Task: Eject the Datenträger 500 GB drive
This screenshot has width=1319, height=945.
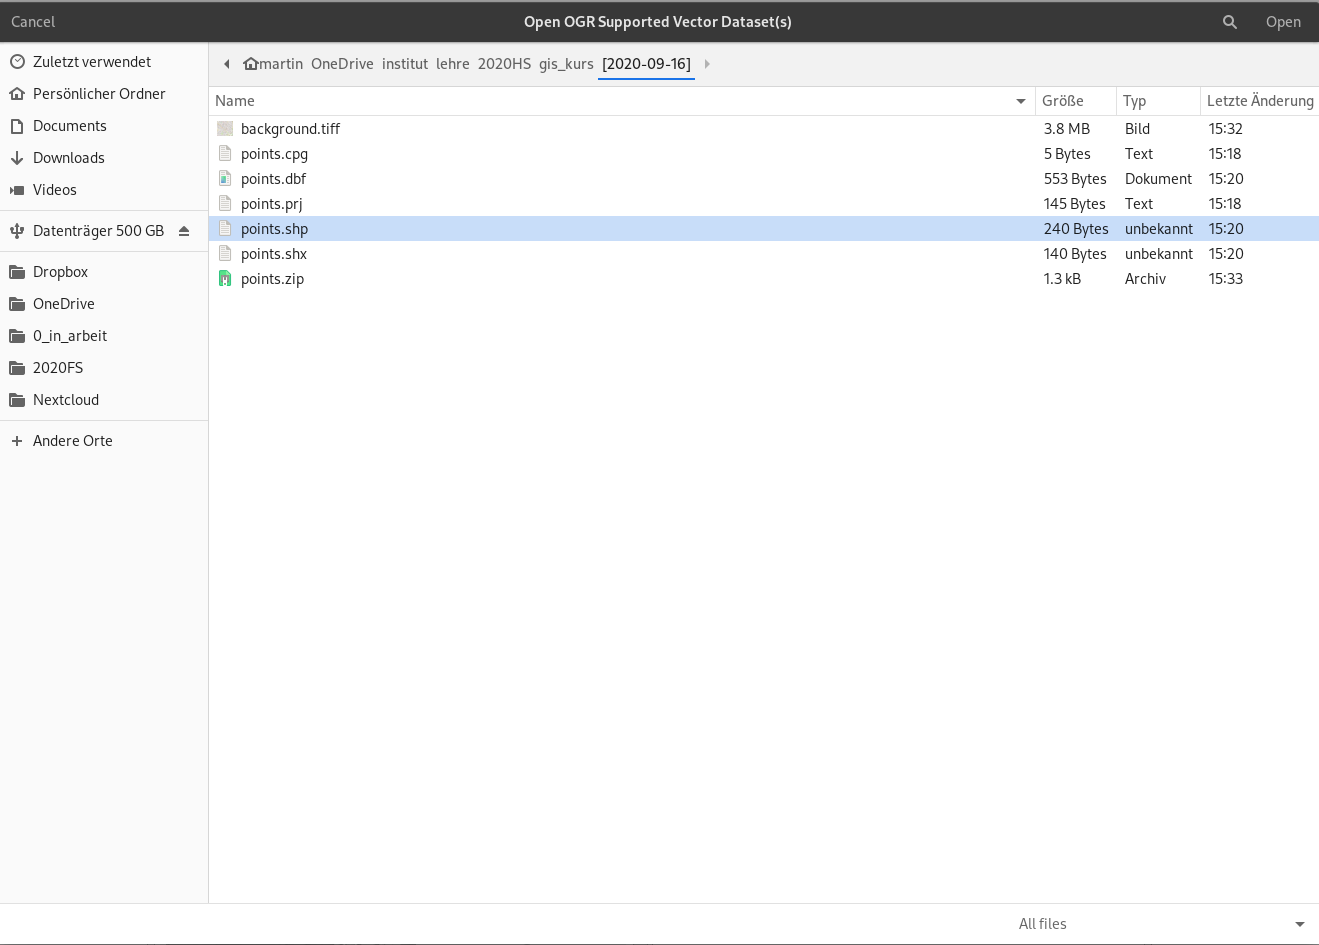Action: click(x=184, y=231)
